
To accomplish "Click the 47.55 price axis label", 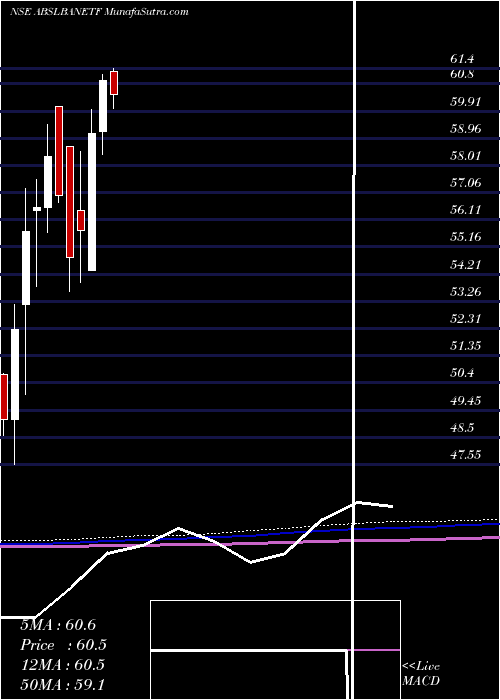I will tap(465, 454).
